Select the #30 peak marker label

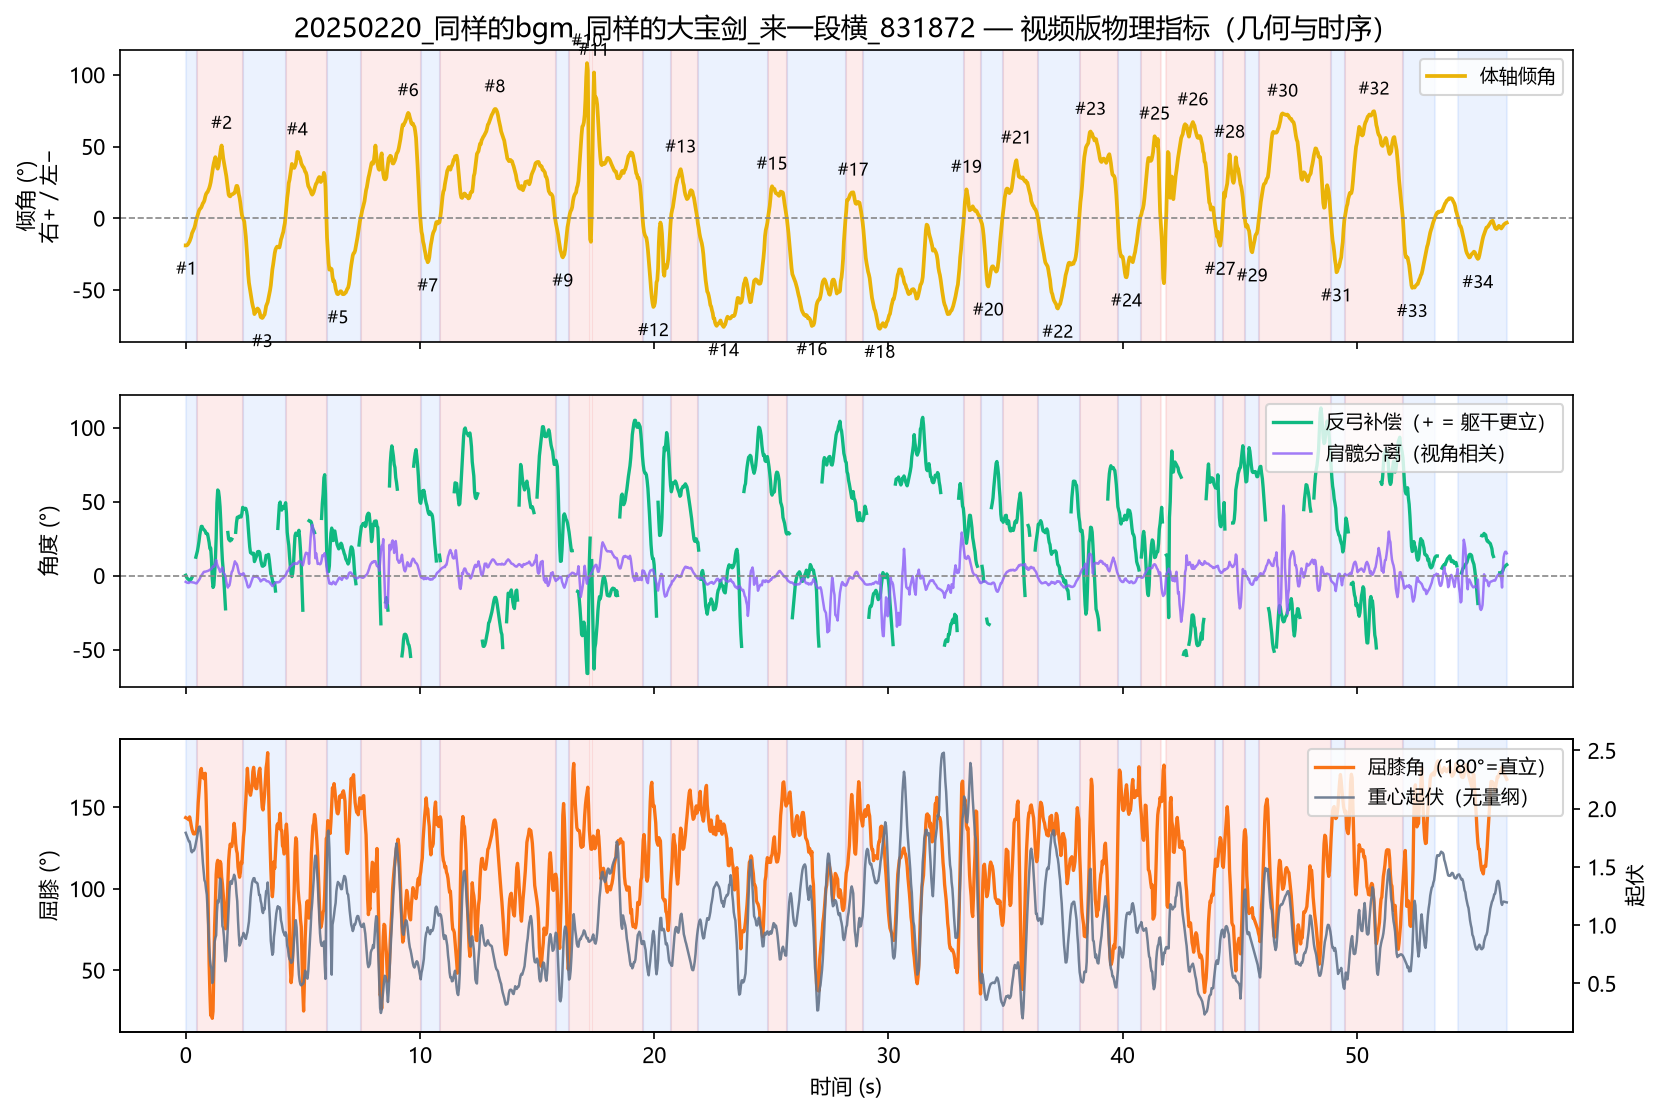pyautogui.click(x=1282, y=90)
